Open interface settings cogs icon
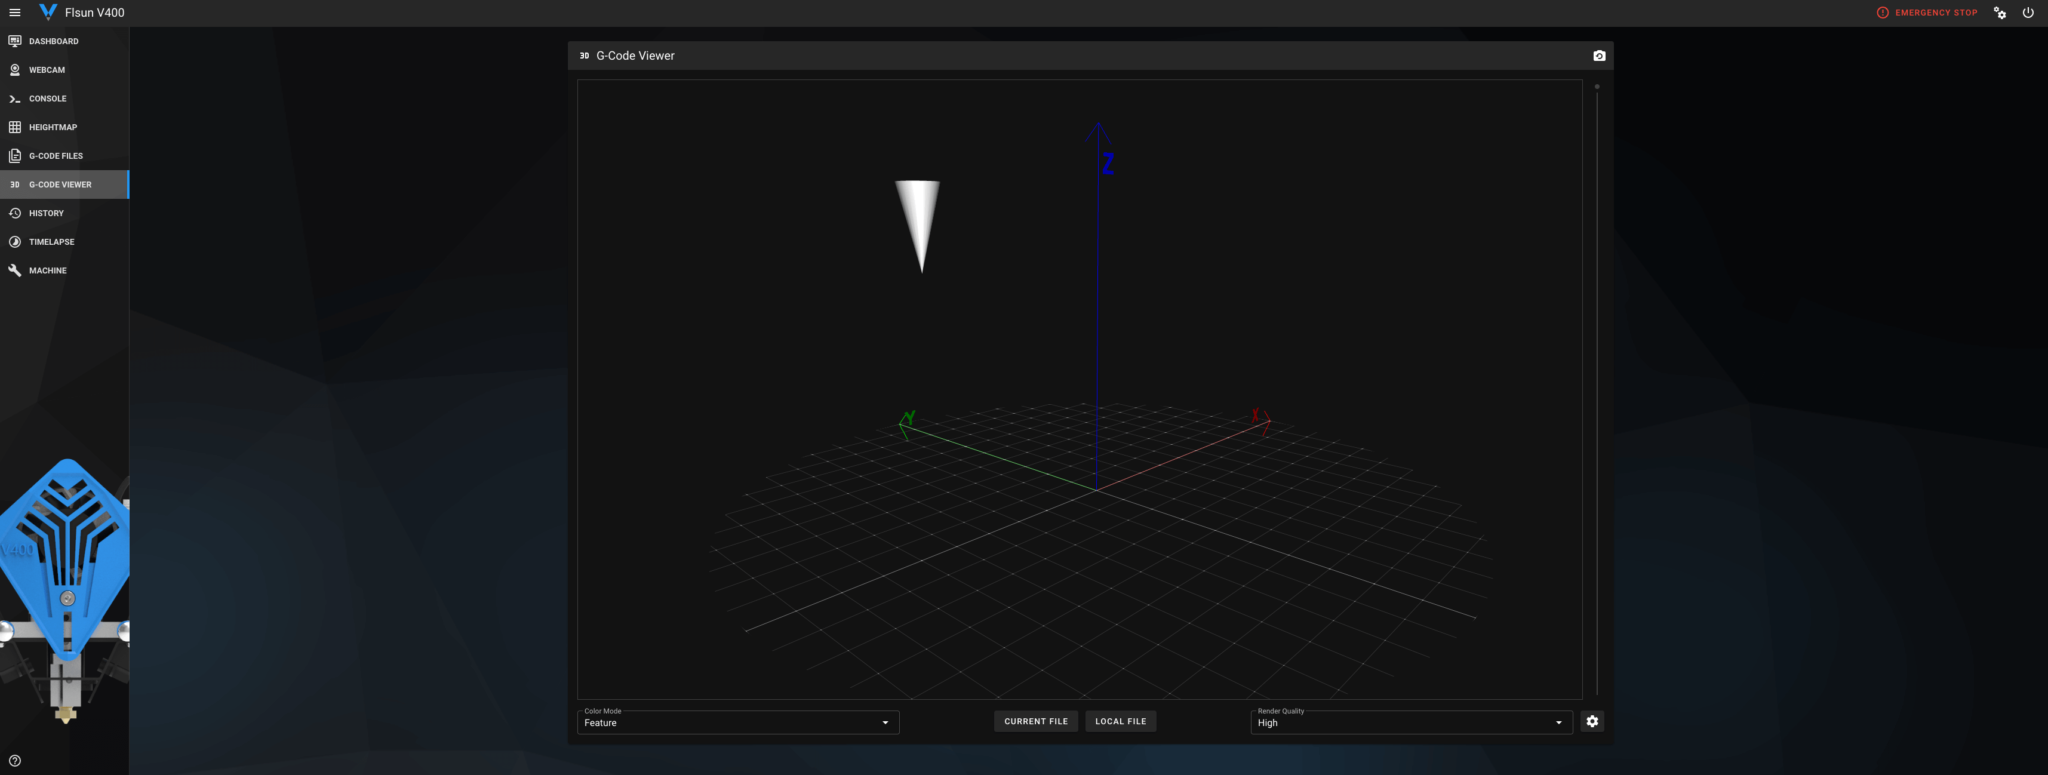 pos(2000,13)
